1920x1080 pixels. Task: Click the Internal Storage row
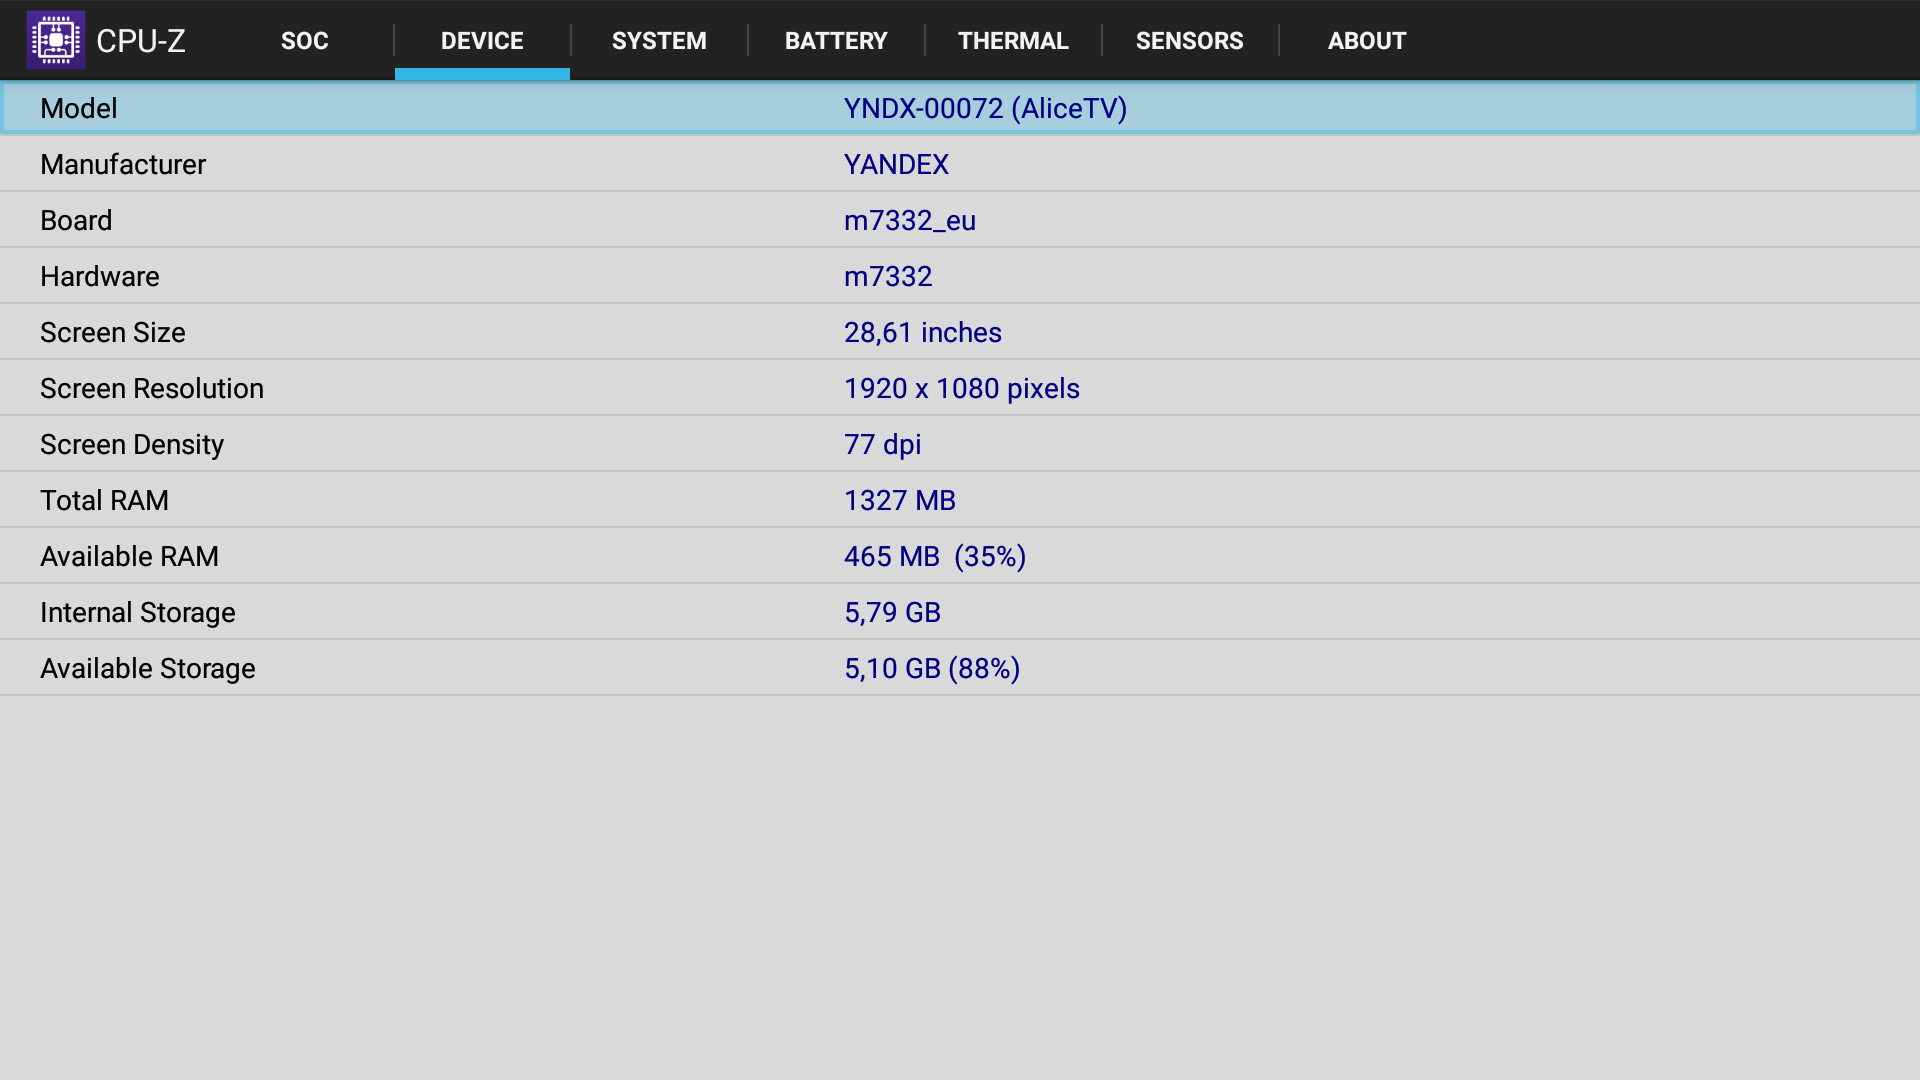(960, 612)
